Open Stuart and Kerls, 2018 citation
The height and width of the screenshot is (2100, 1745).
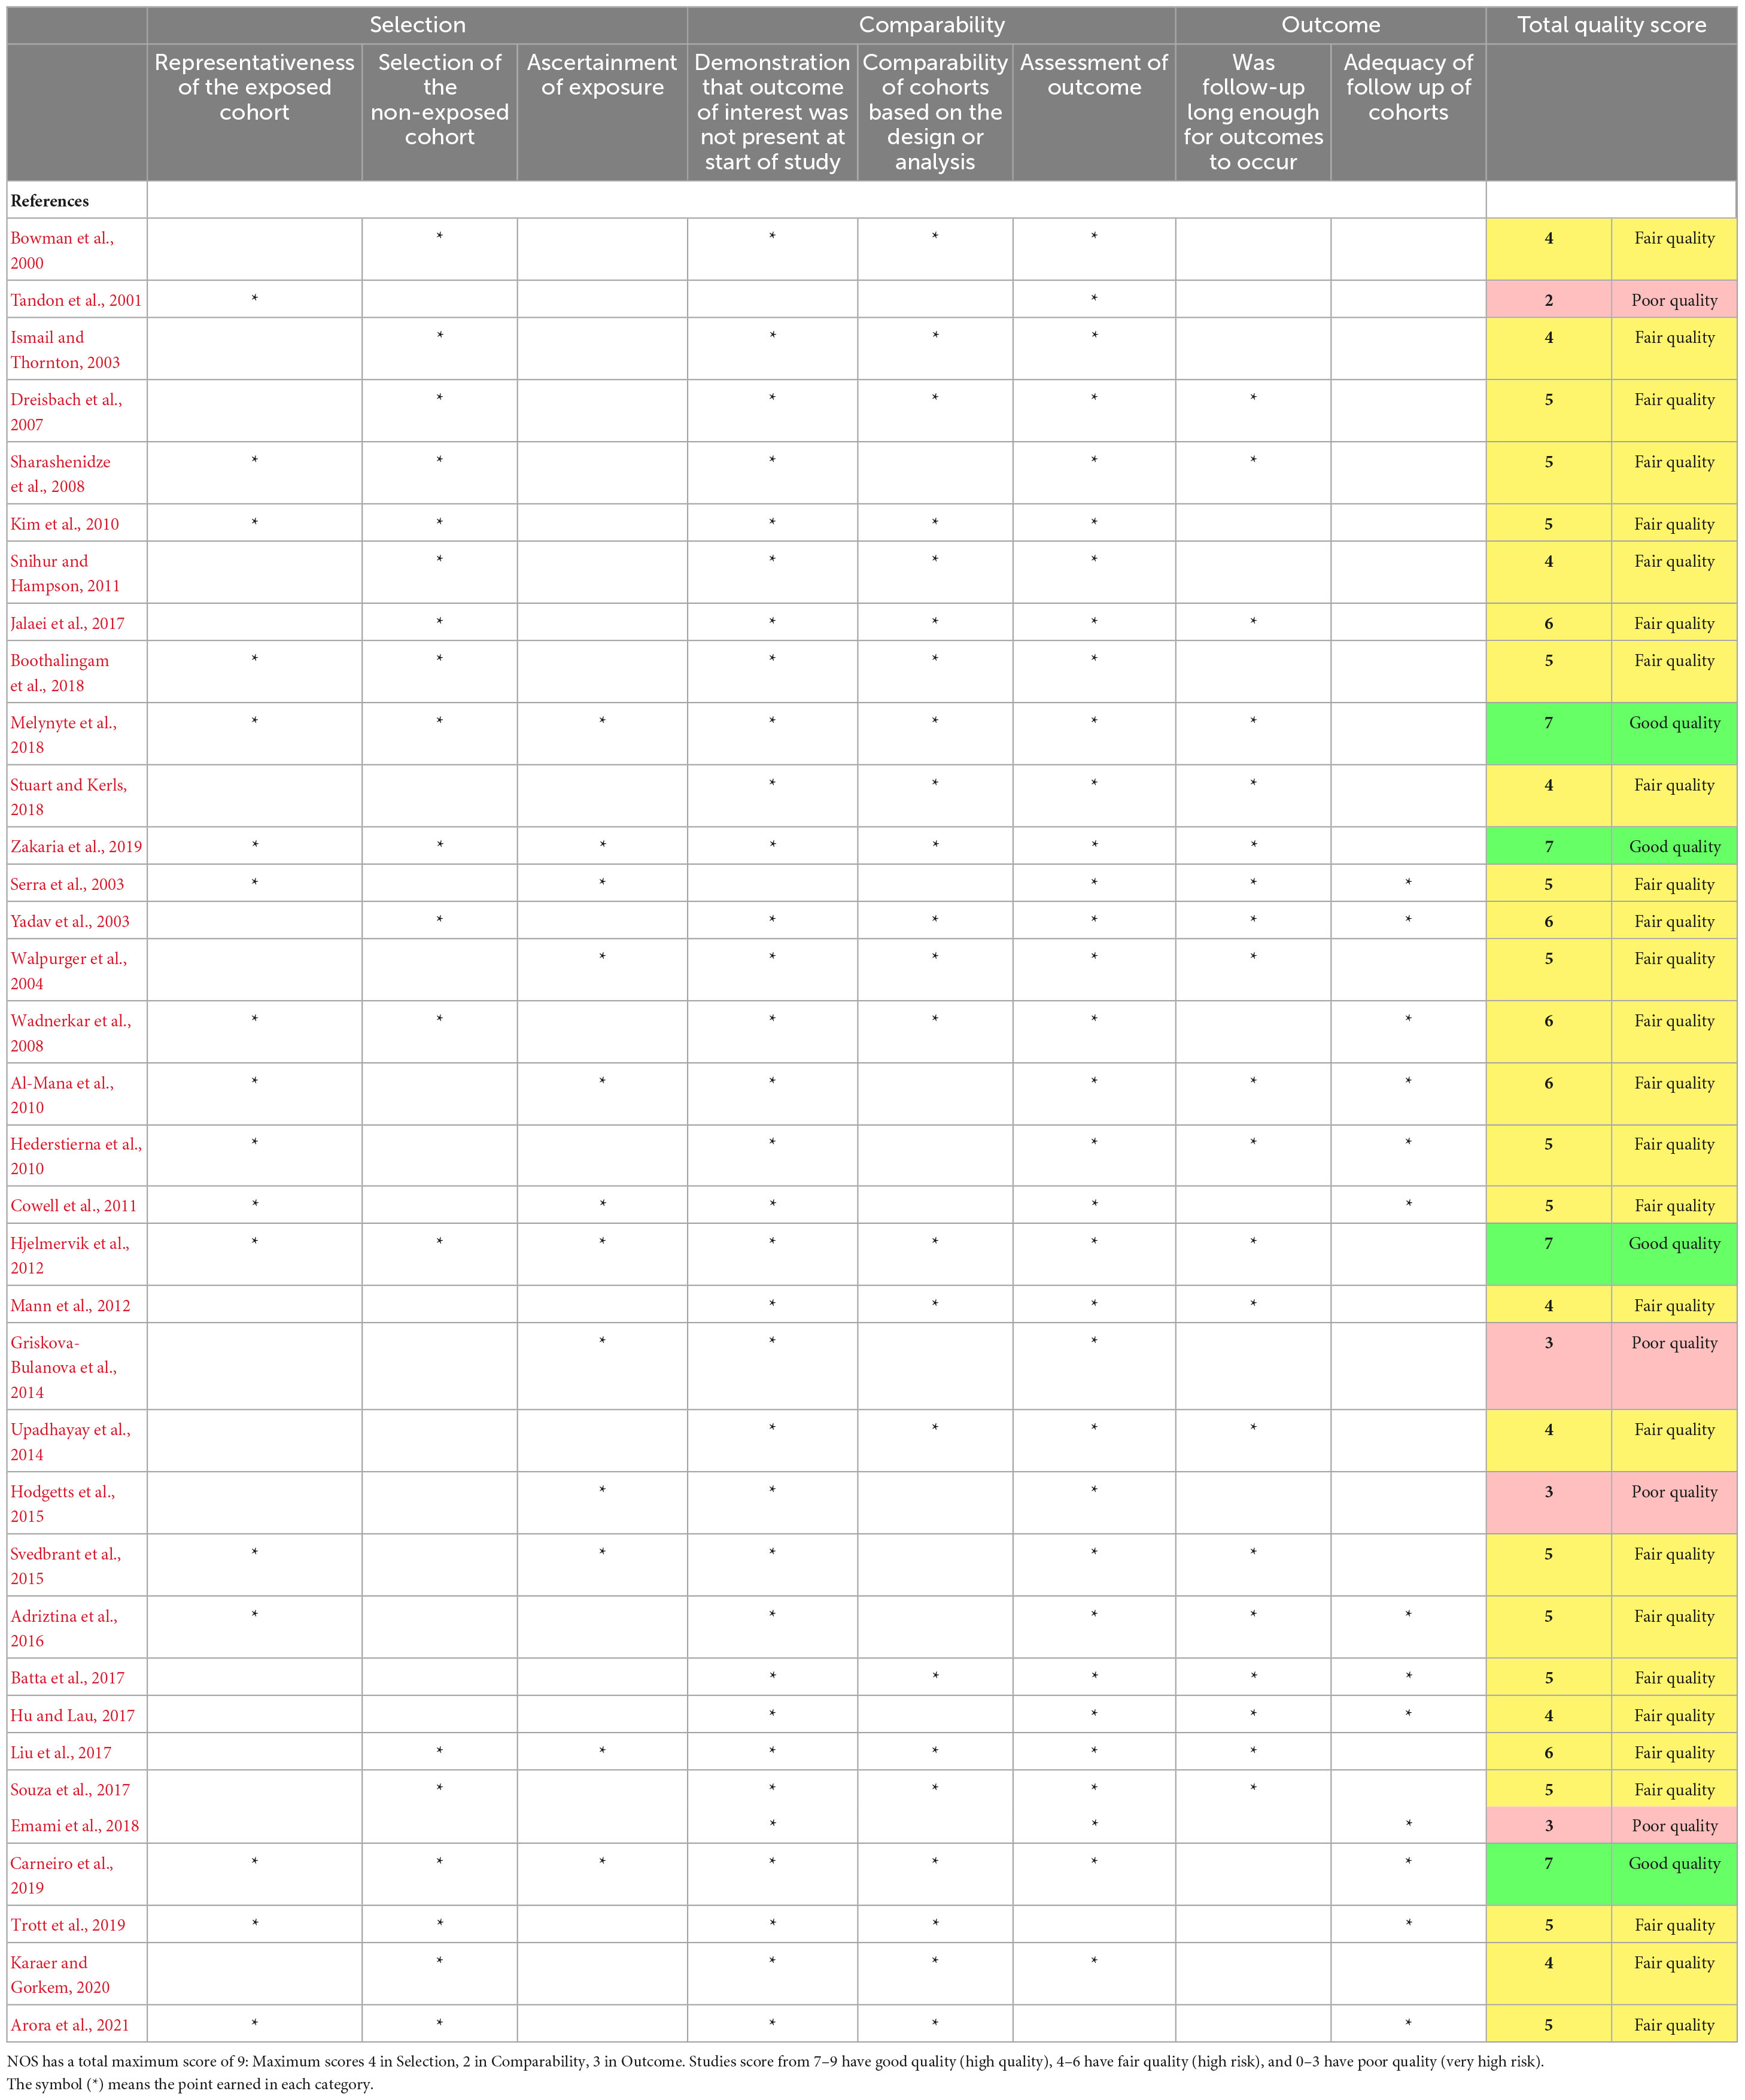69,797
